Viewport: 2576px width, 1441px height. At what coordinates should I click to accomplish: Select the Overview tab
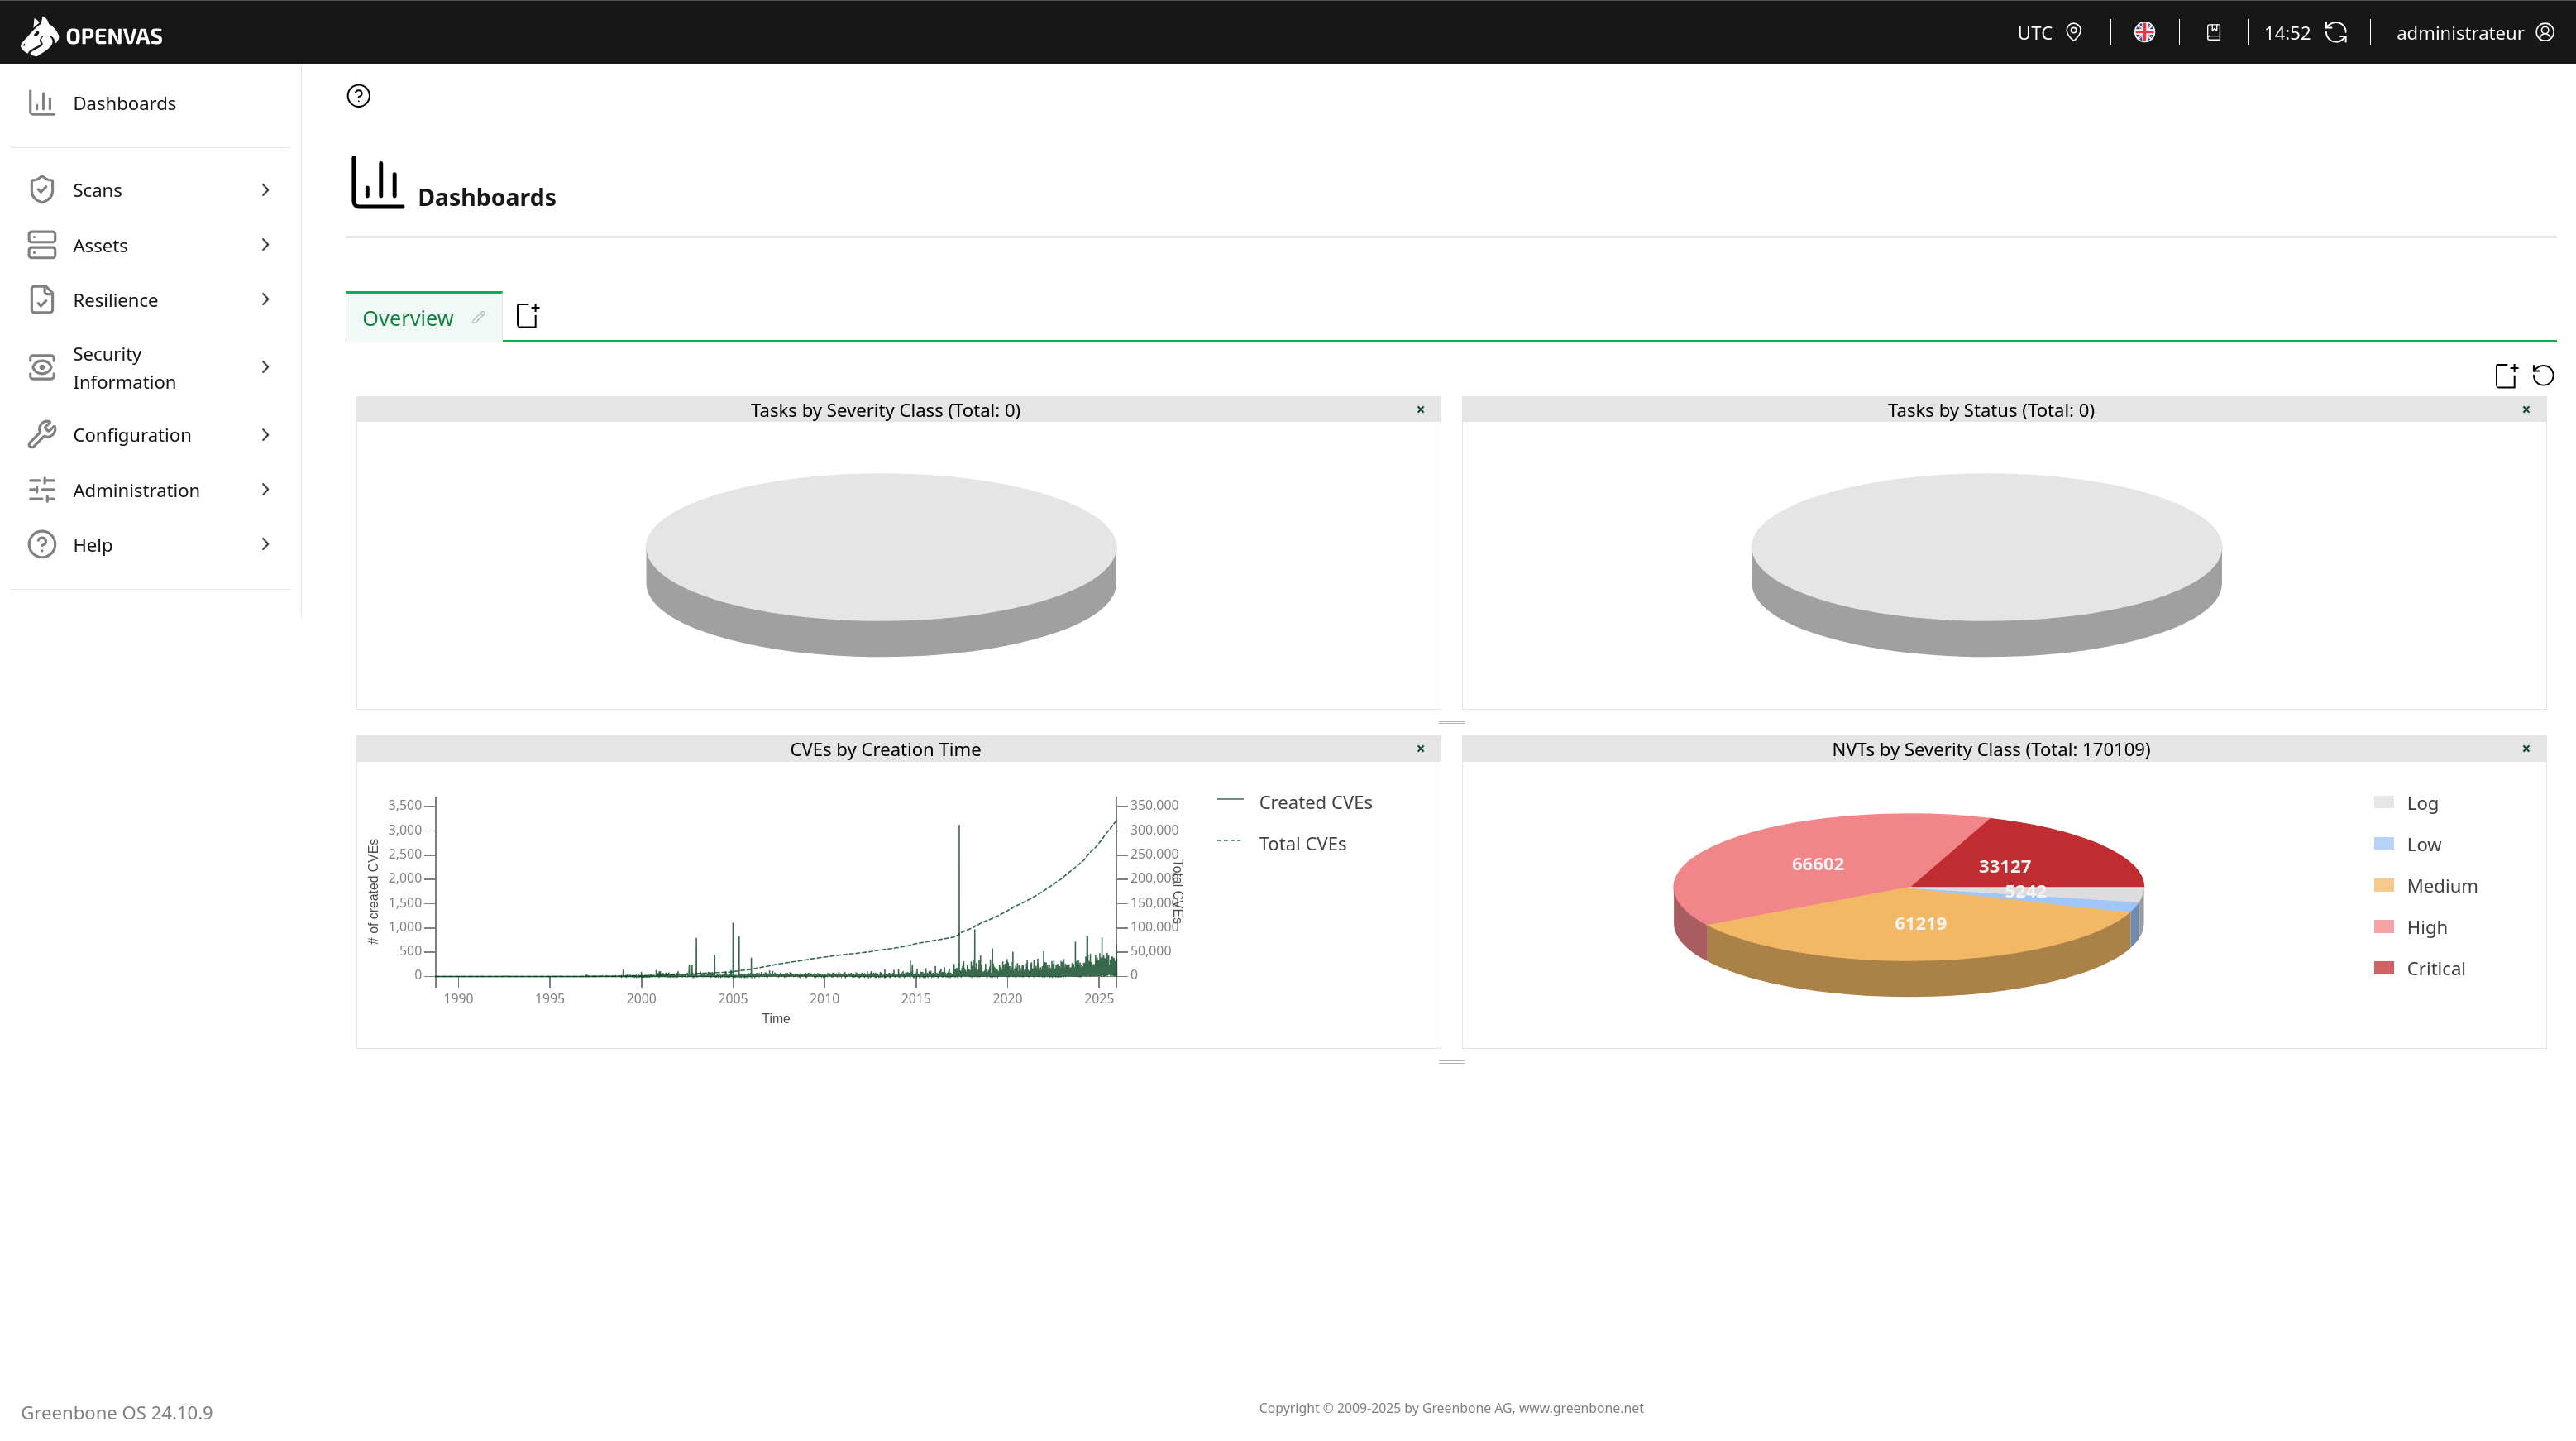coord(407,318)
